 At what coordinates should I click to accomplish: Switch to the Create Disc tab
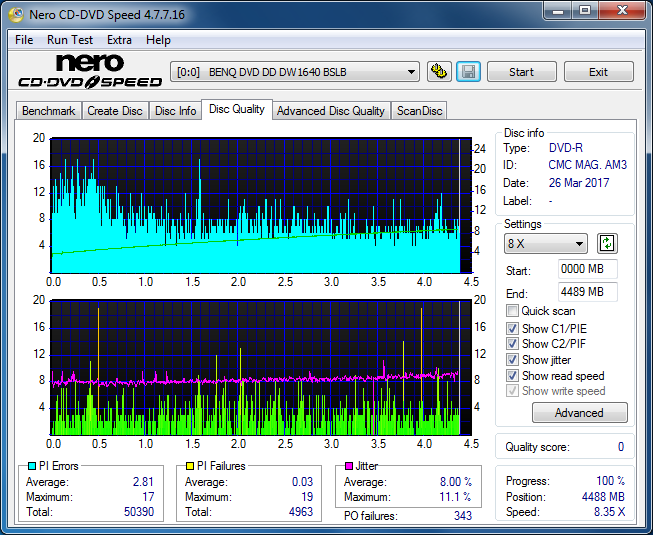point(115,111)
